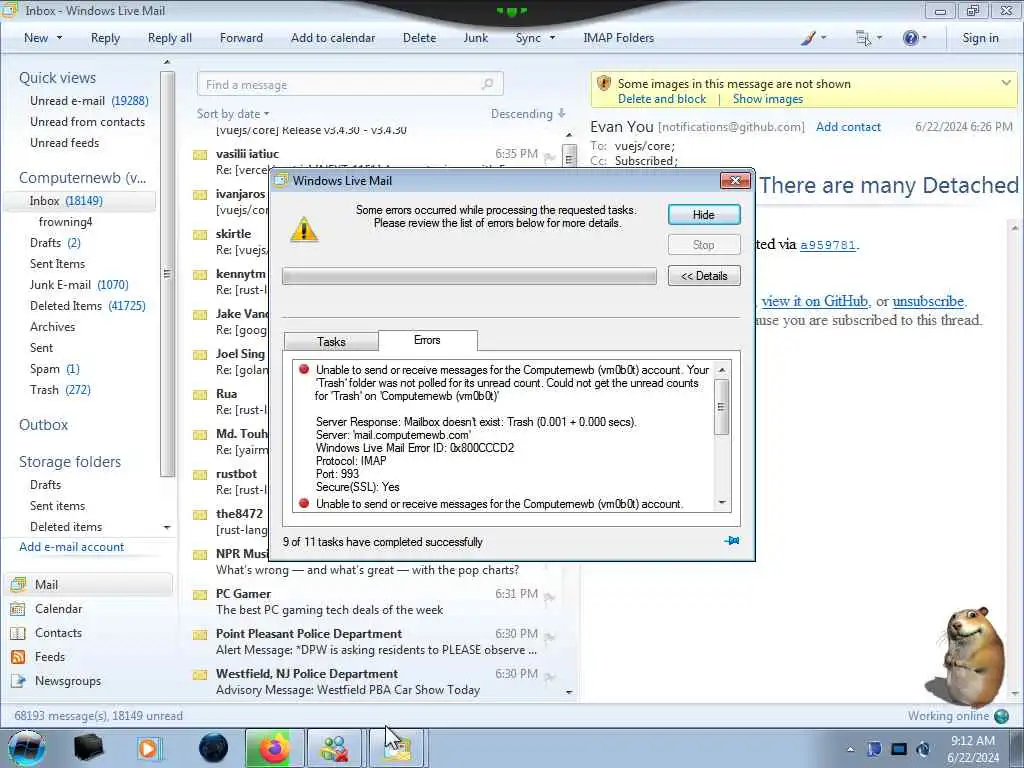
Task: Flag the PC Gamer message
Action: 549,596
